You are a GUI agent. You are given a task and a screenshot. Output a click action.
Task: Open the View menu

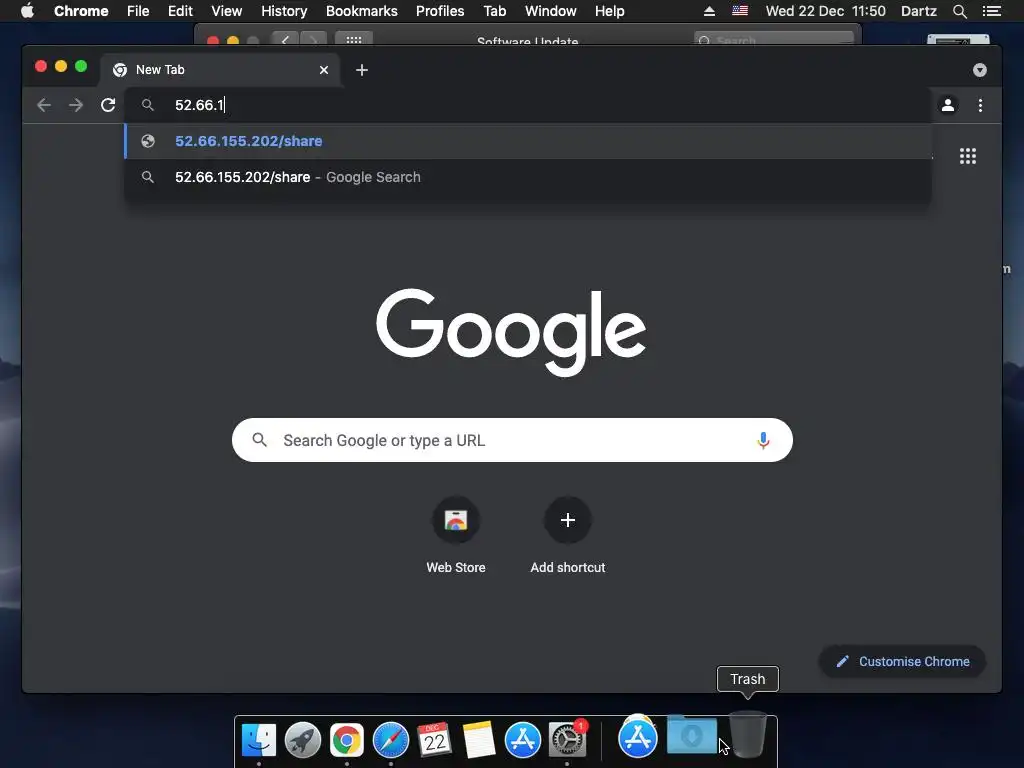pos(227,11)
